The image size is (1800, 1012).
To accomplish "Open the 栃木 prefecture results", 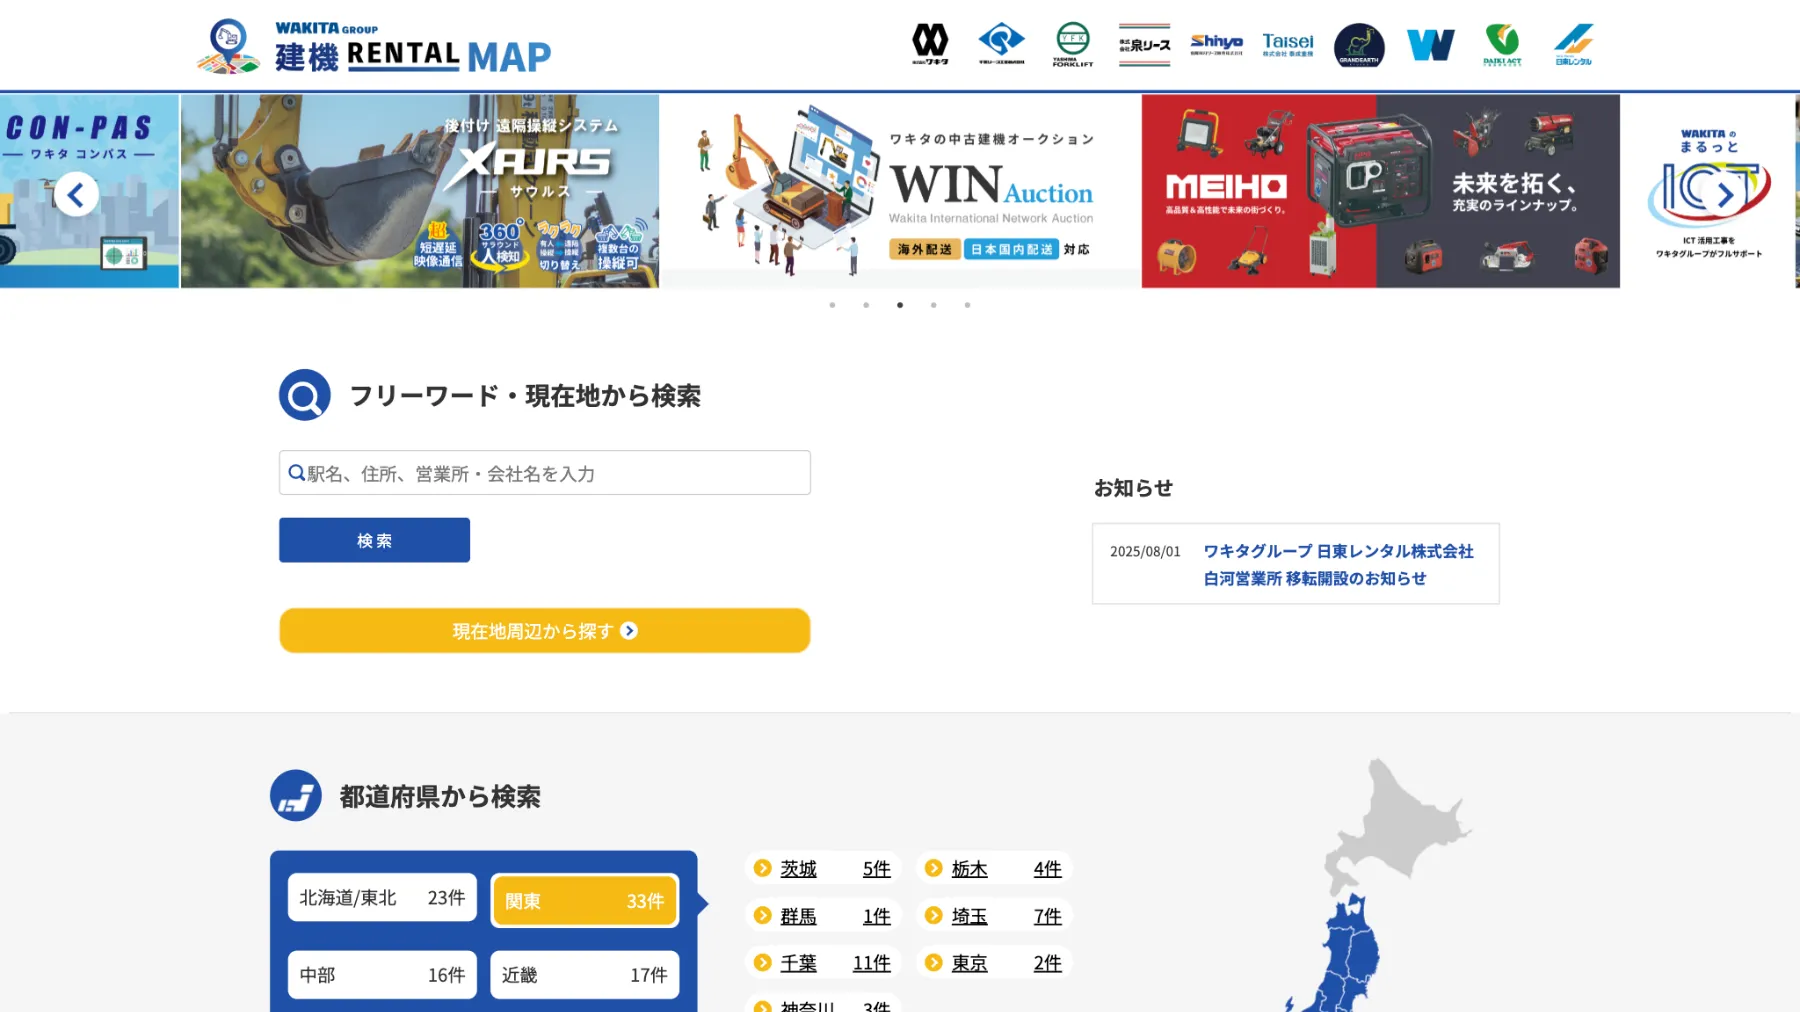I will pos(993,869).
